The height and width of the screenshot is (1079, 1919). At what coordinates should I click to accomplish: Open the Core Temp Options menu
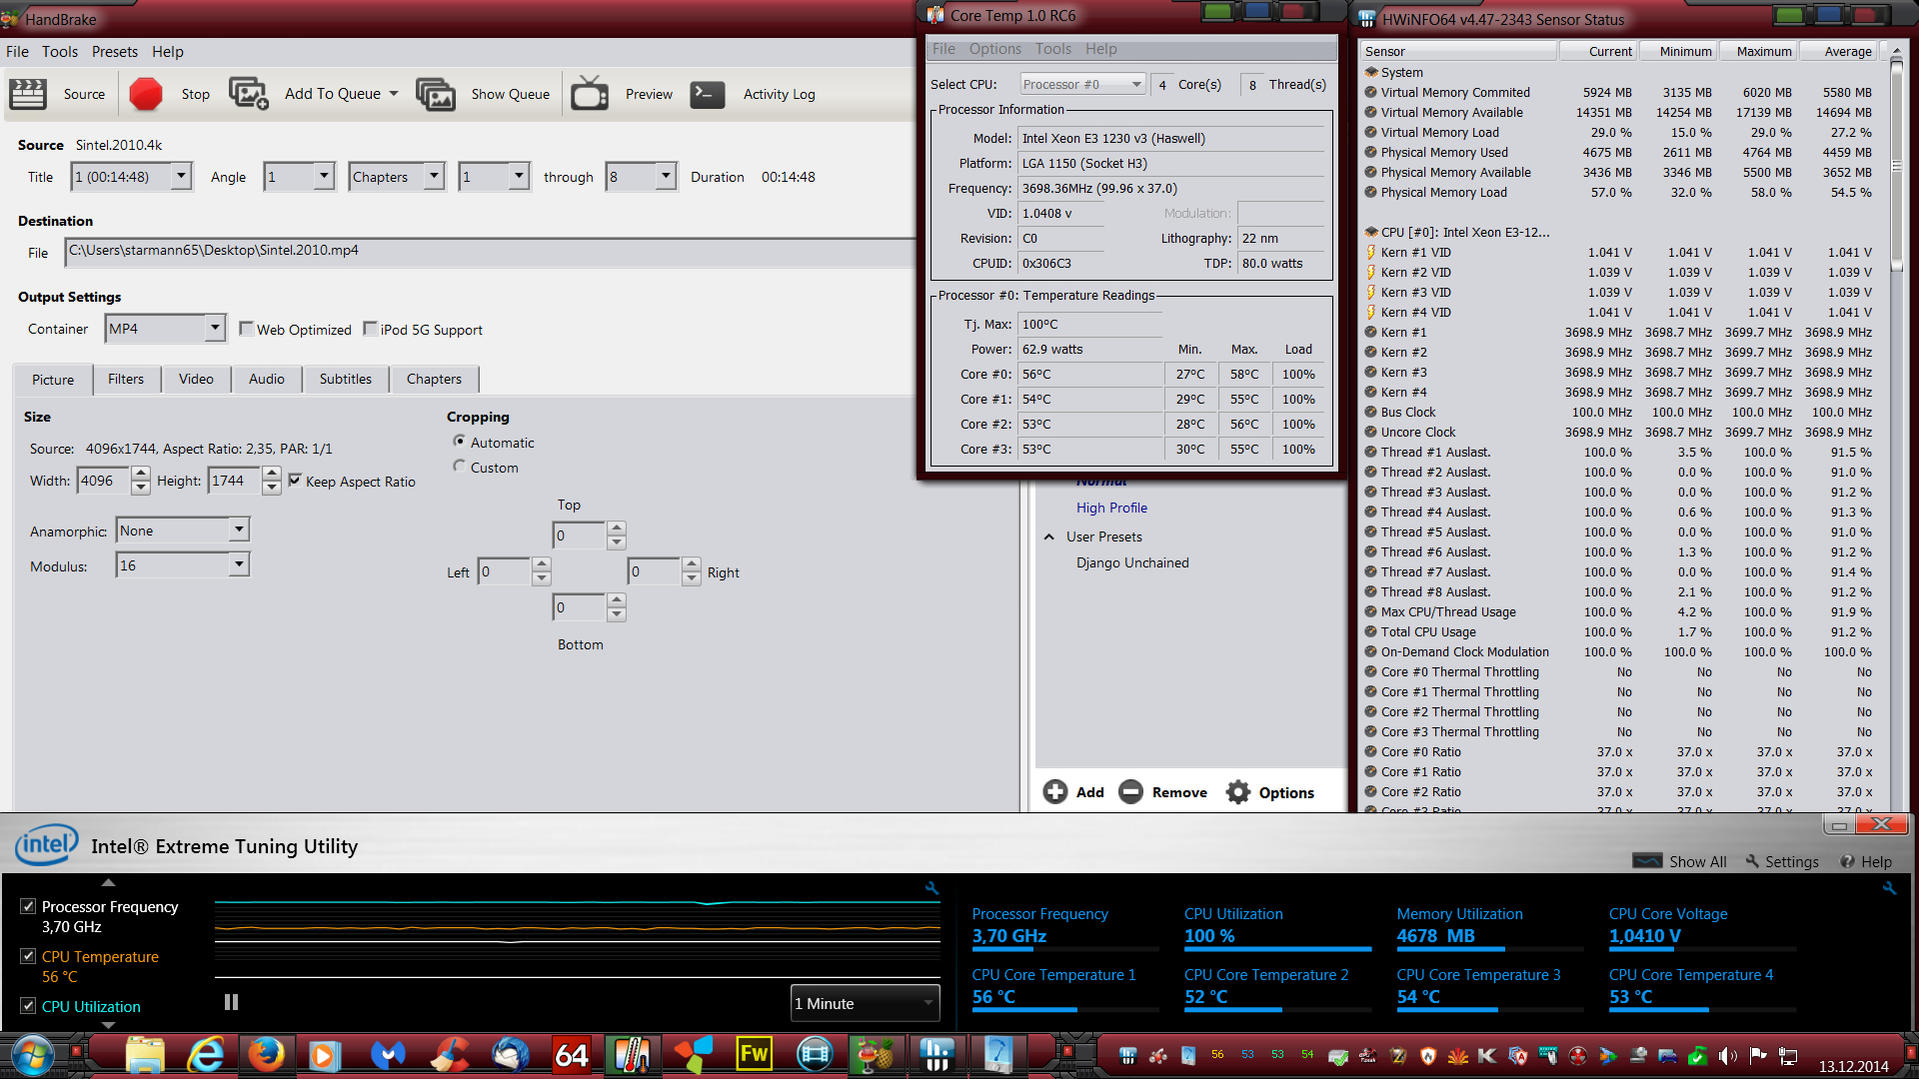(995, 48)
